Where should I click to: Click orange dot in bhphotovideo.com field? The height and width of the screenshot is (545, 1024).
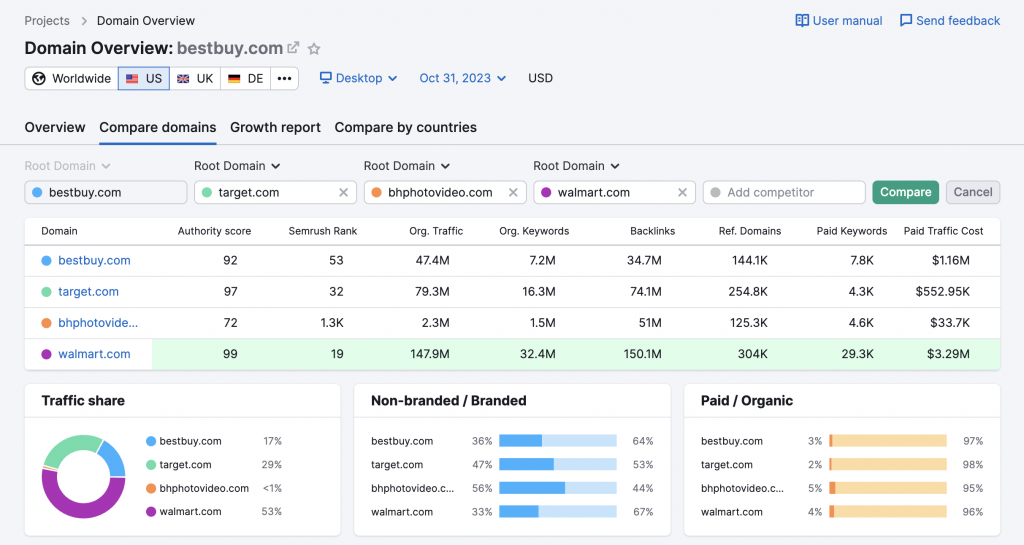tap(376, 193)
